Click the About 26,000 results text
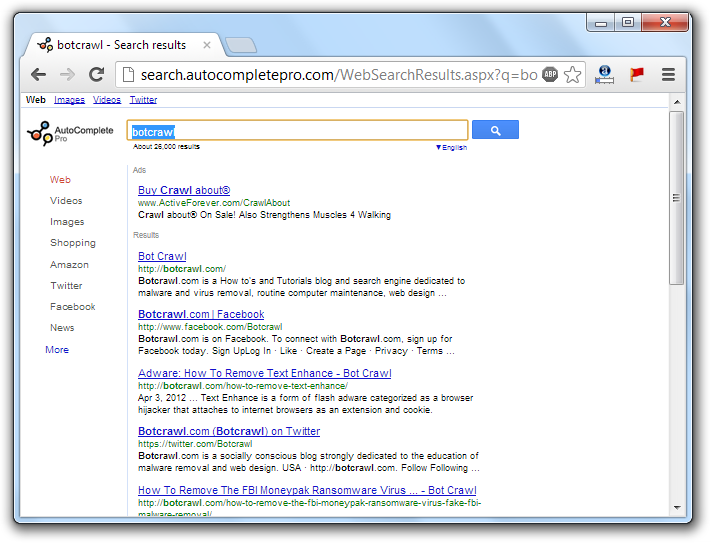This screenshot has width=711, height=543. (166, 146)
